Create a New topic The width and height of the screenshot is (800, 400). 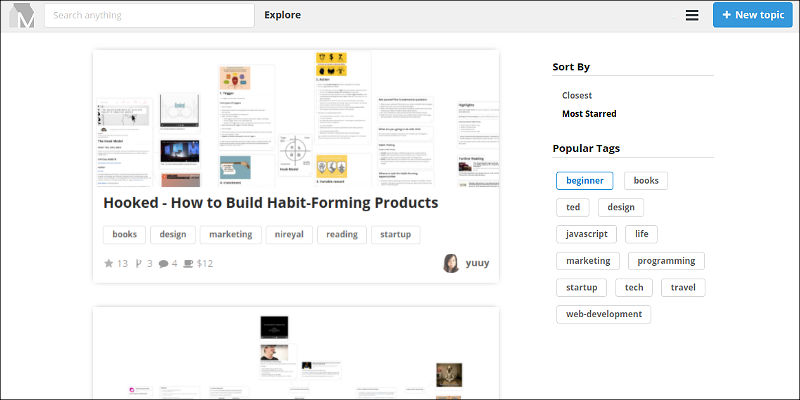pyautogui.click(x=753, y=15)
